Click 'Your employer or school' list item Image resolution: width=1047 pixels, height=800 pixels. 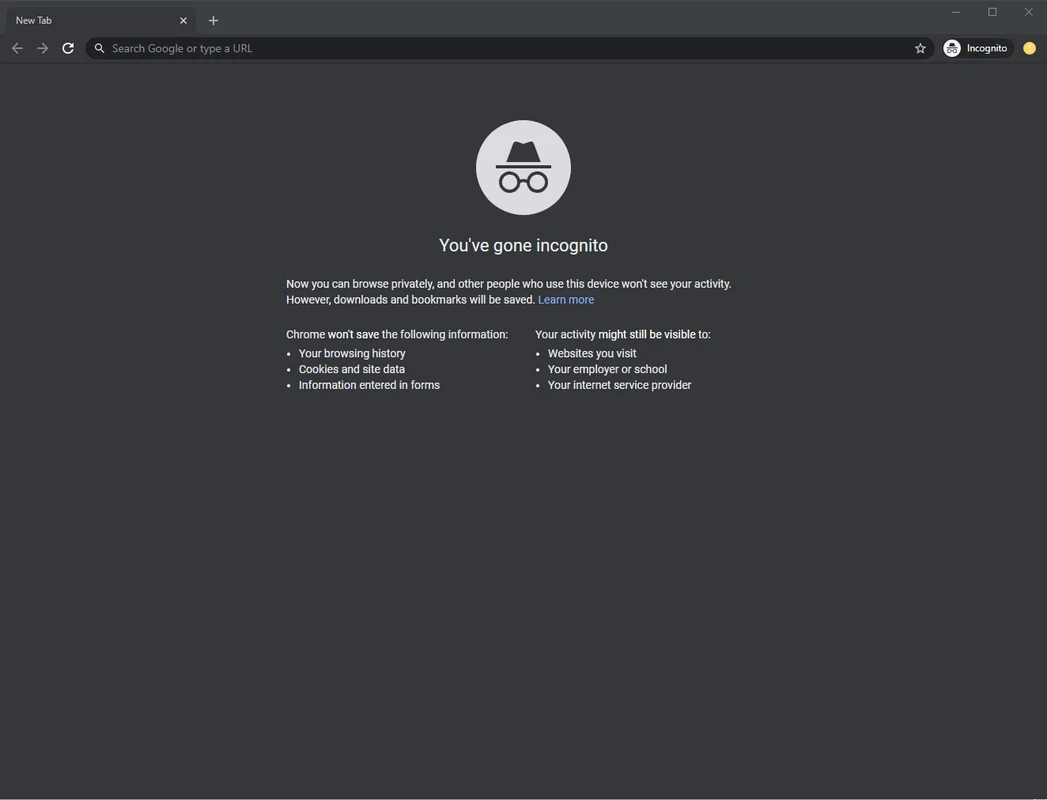607,369
